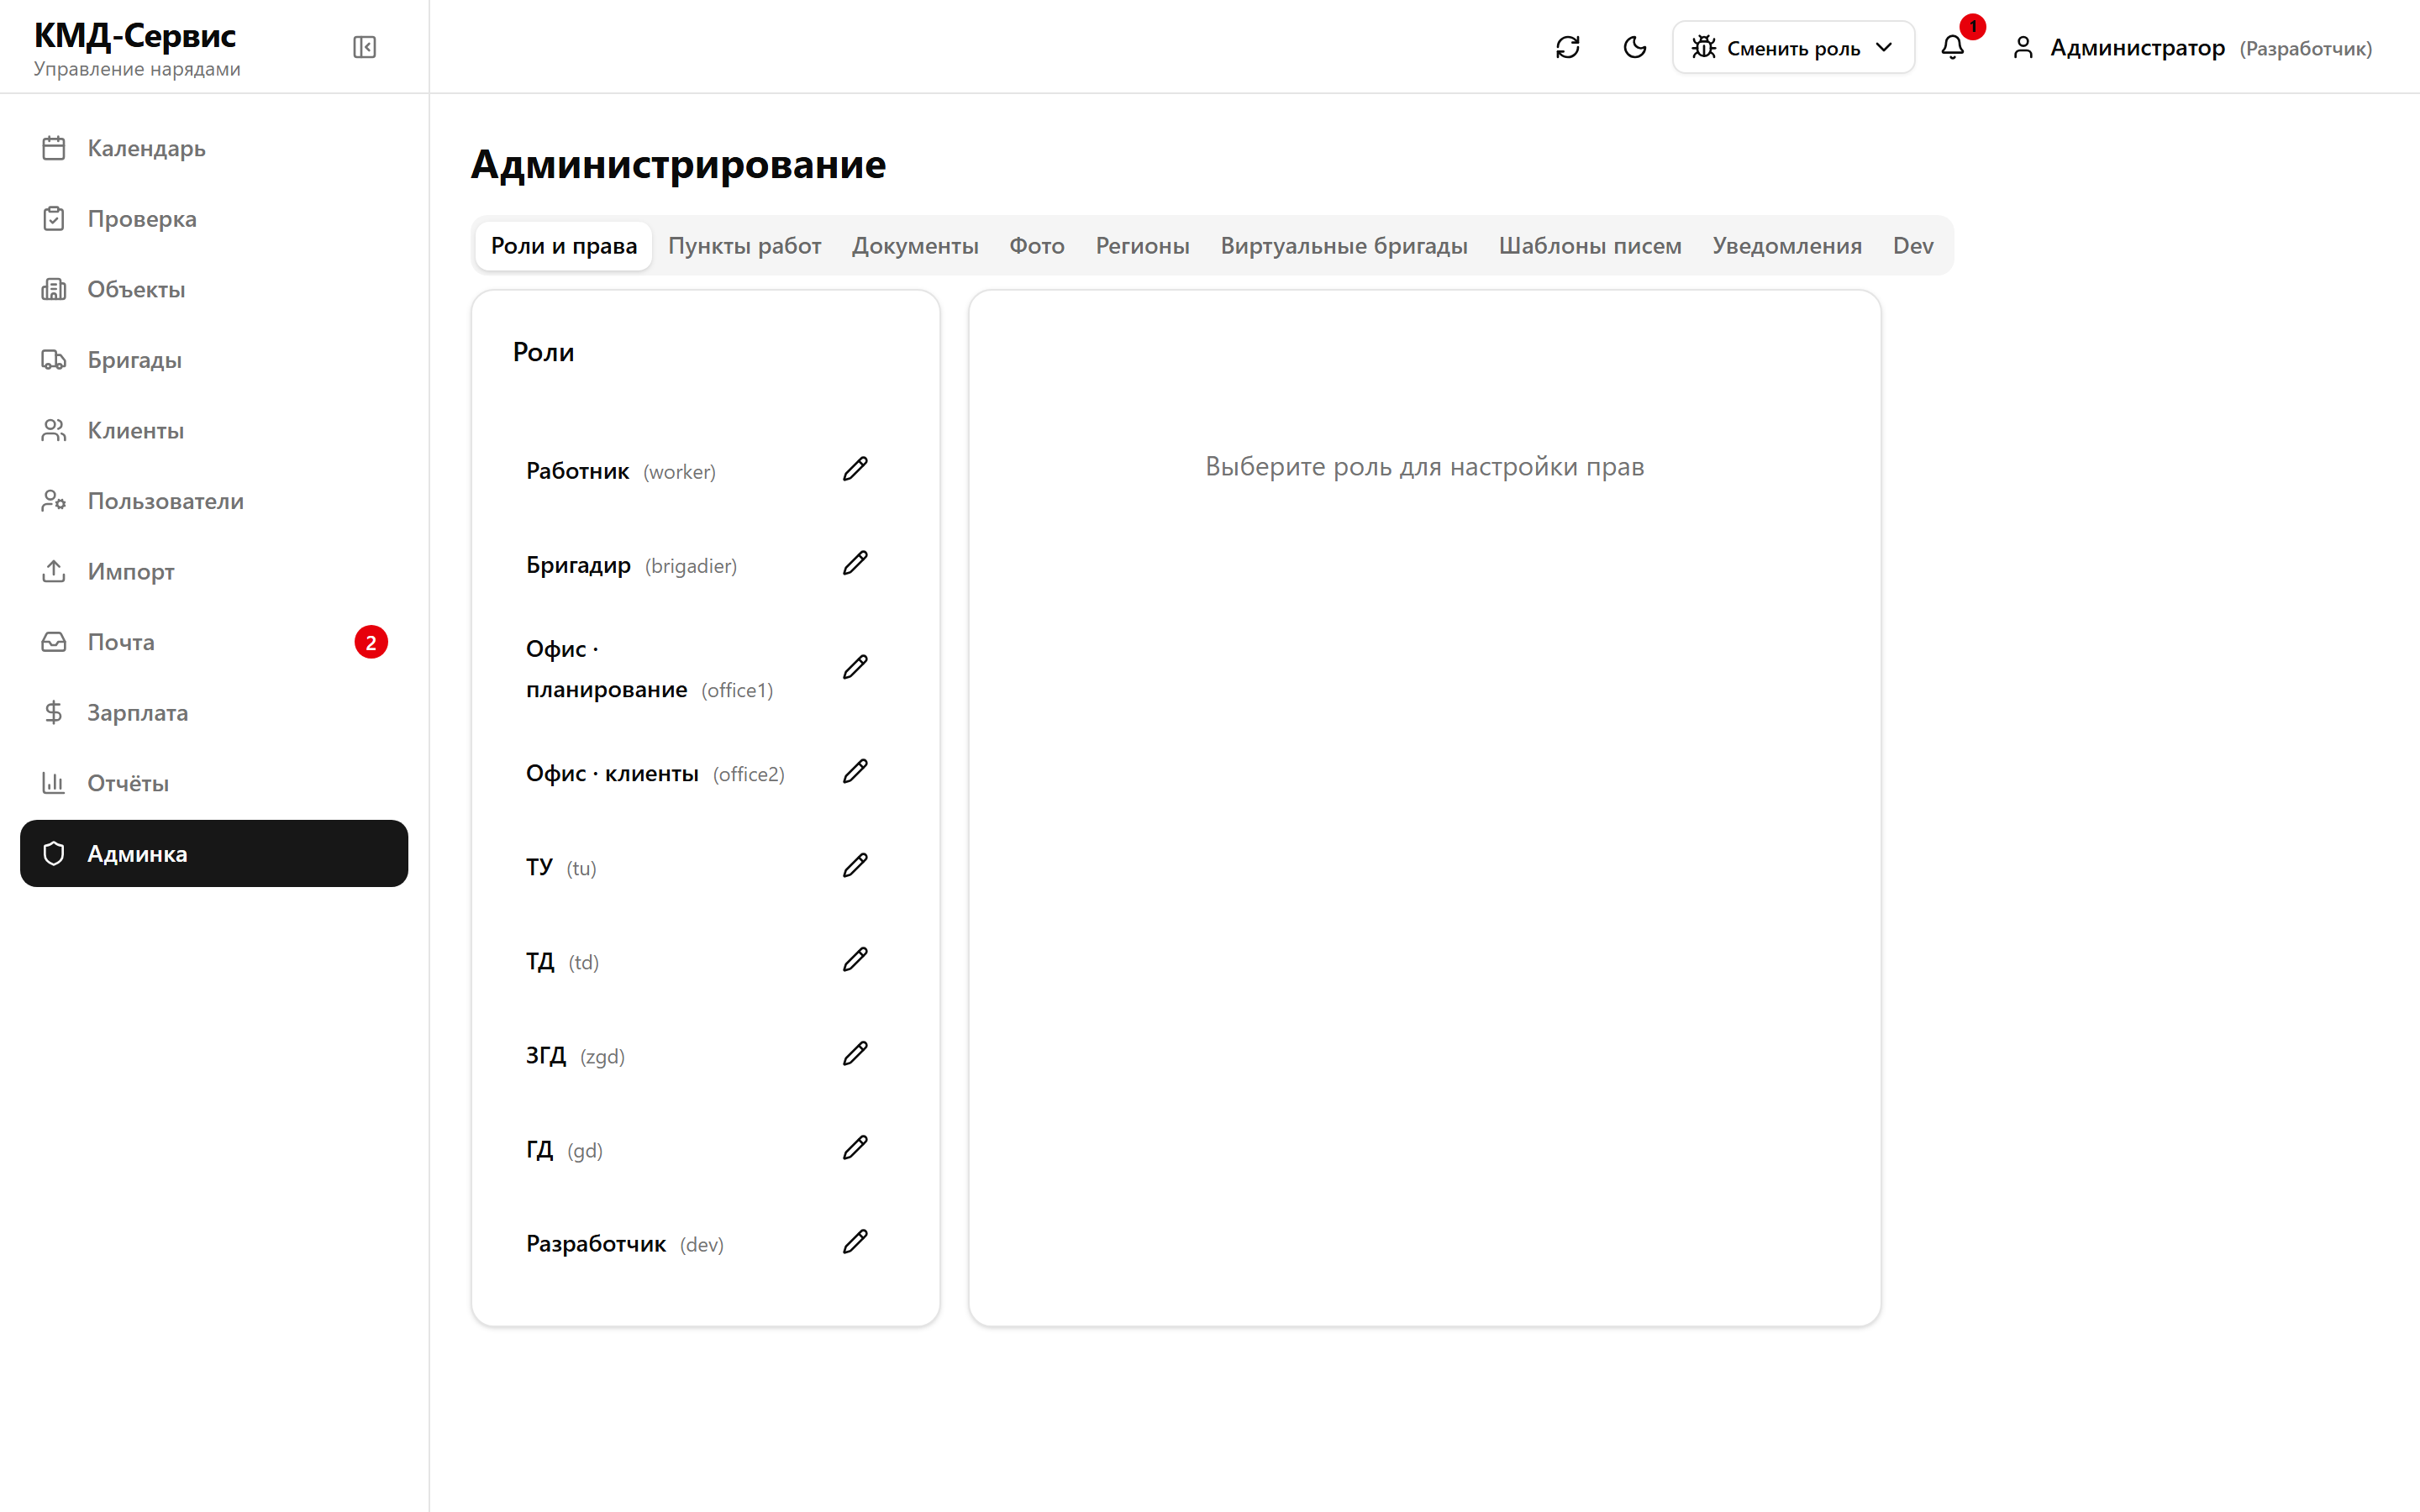
Task: Open notifications bell icon
Action: (x=1952, y=47)
